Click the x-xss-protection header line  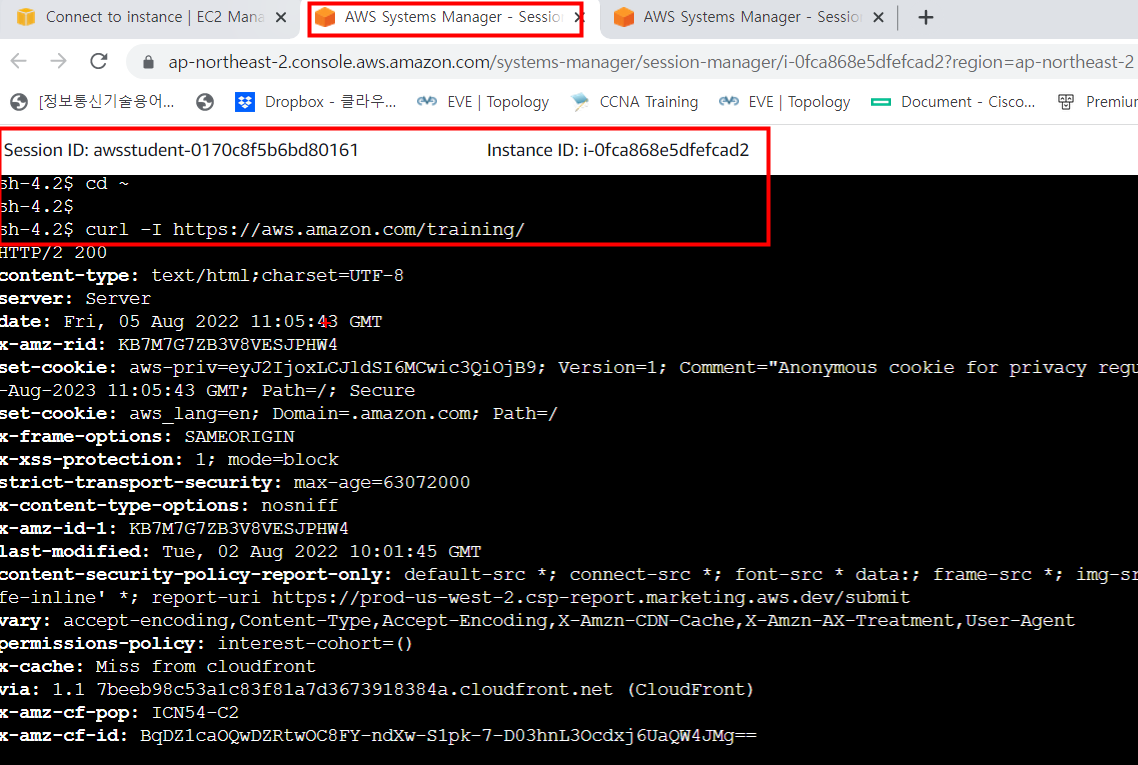169,460
